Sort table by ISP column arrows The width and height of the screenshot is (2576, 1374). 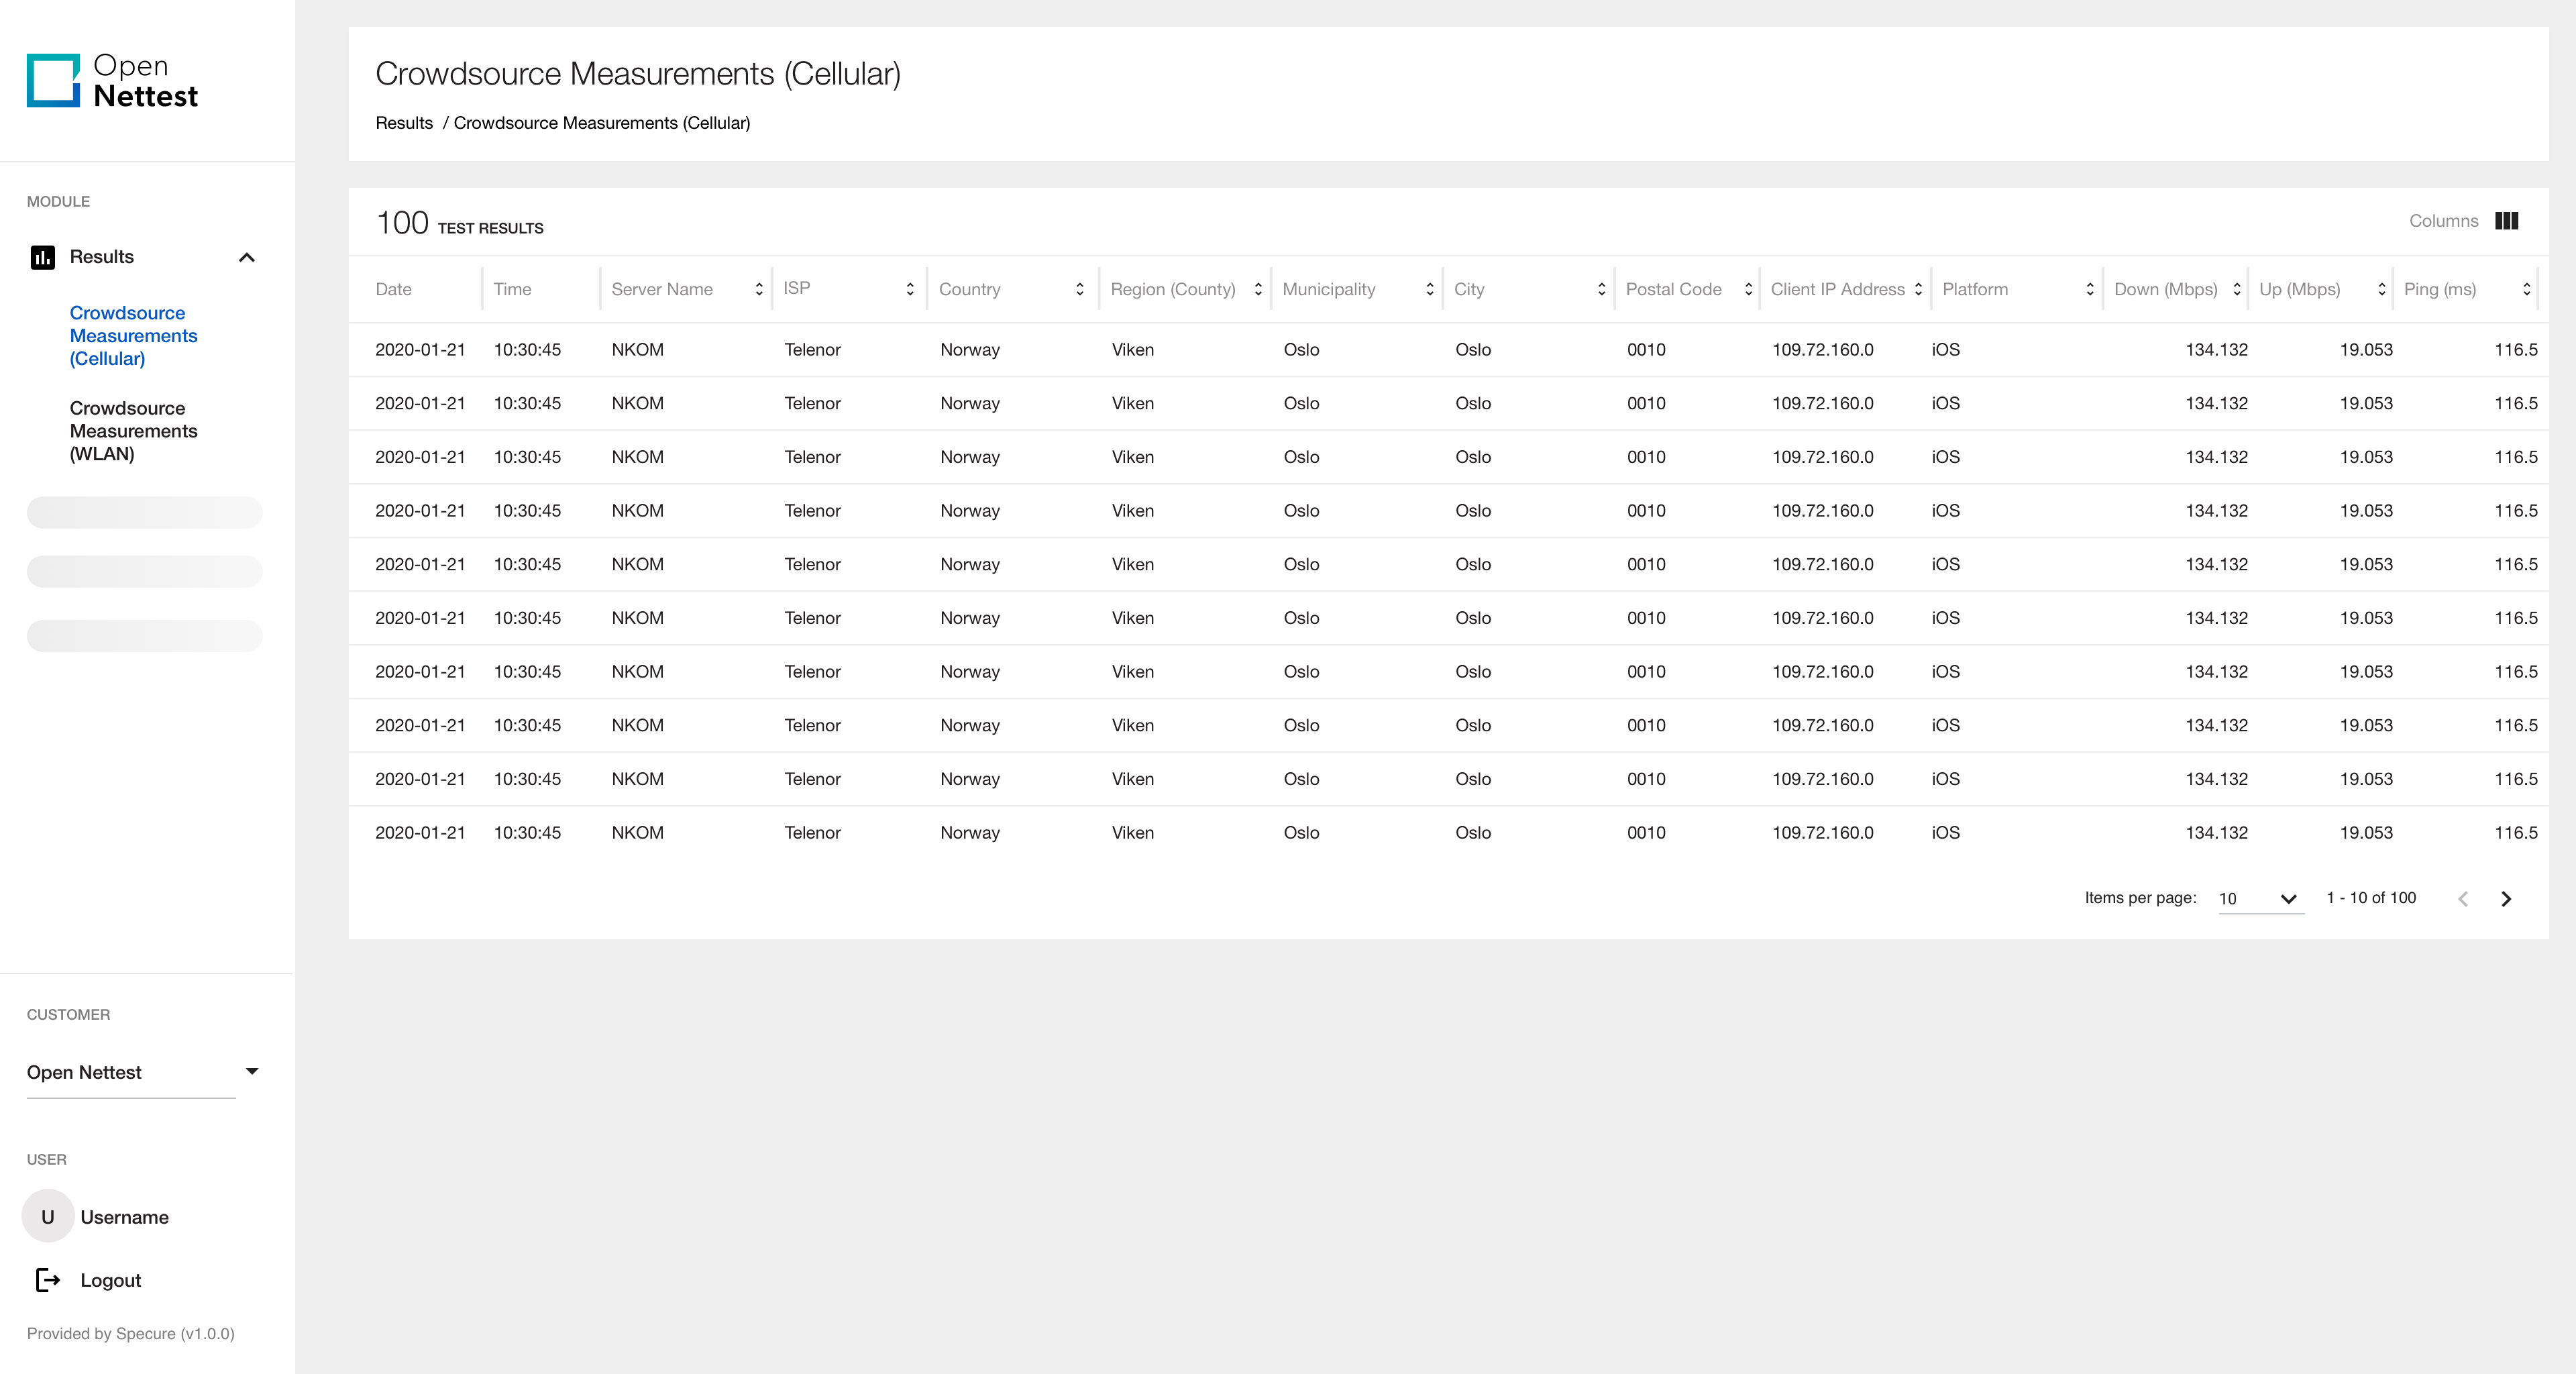(909, 289)
